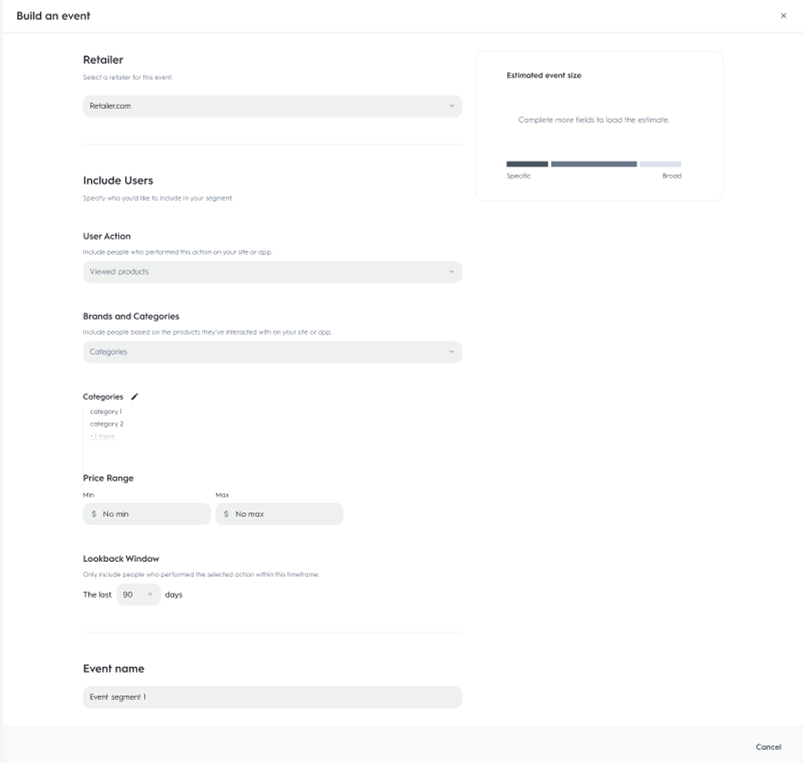
Task: Select category 1 in Categories list
Action: [106, 412]
